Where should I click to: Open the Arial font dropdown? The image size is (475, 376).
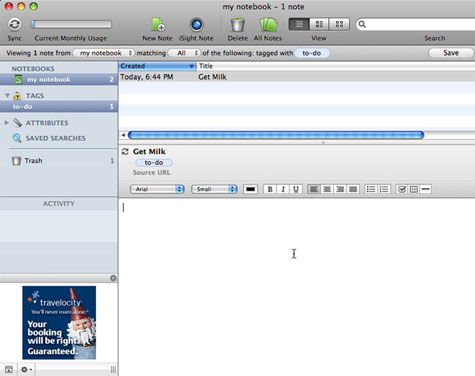pyautogui.click(x=157, y=189)
